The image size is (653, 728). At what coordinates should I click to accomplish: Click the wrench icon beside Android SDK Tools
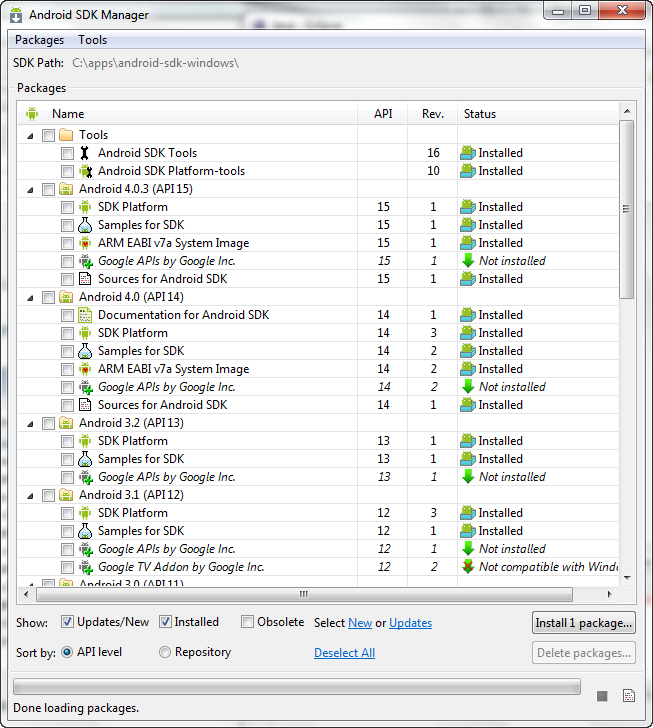click(x=85, y=153)
